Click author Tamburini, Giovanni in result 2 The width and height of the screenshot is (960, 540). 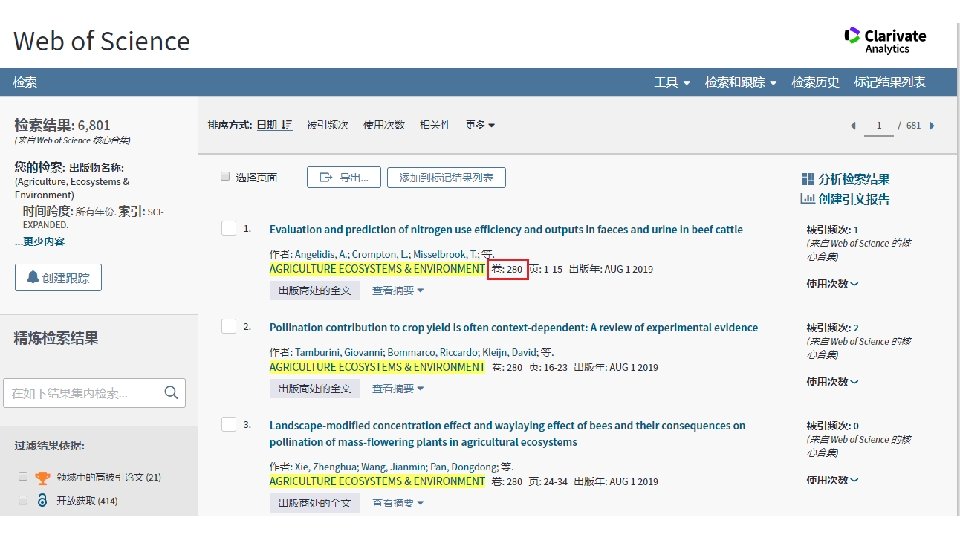pos(340,352)
